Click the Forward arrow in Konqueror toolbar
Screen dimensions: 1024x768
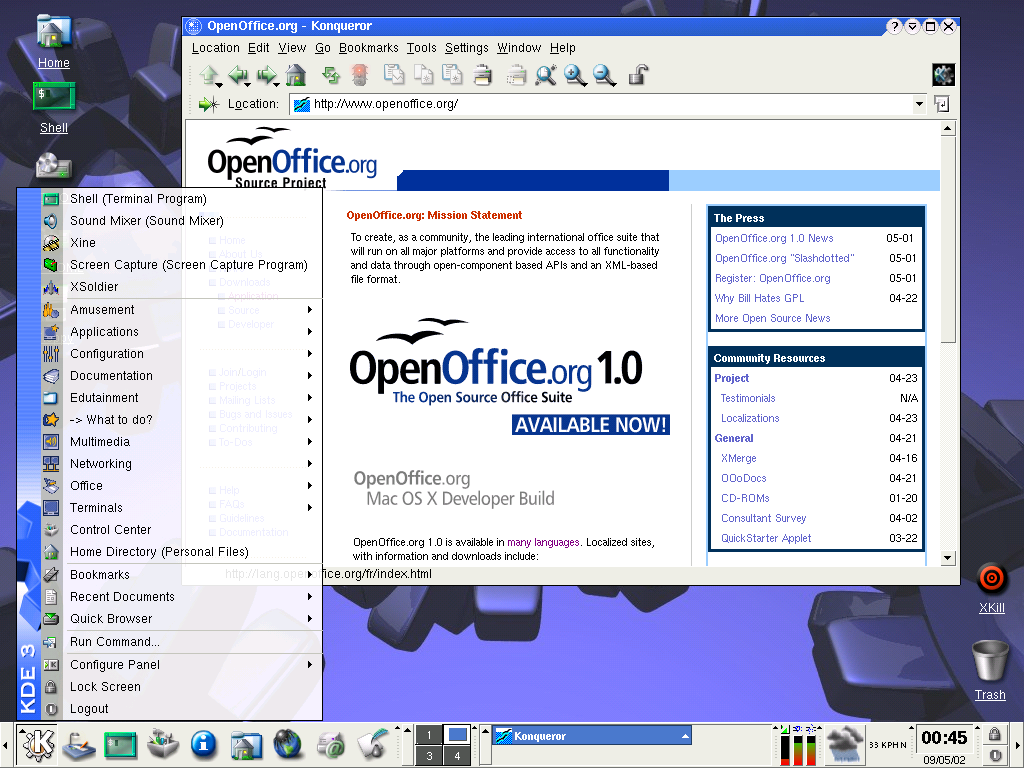[x=267, y=75]
